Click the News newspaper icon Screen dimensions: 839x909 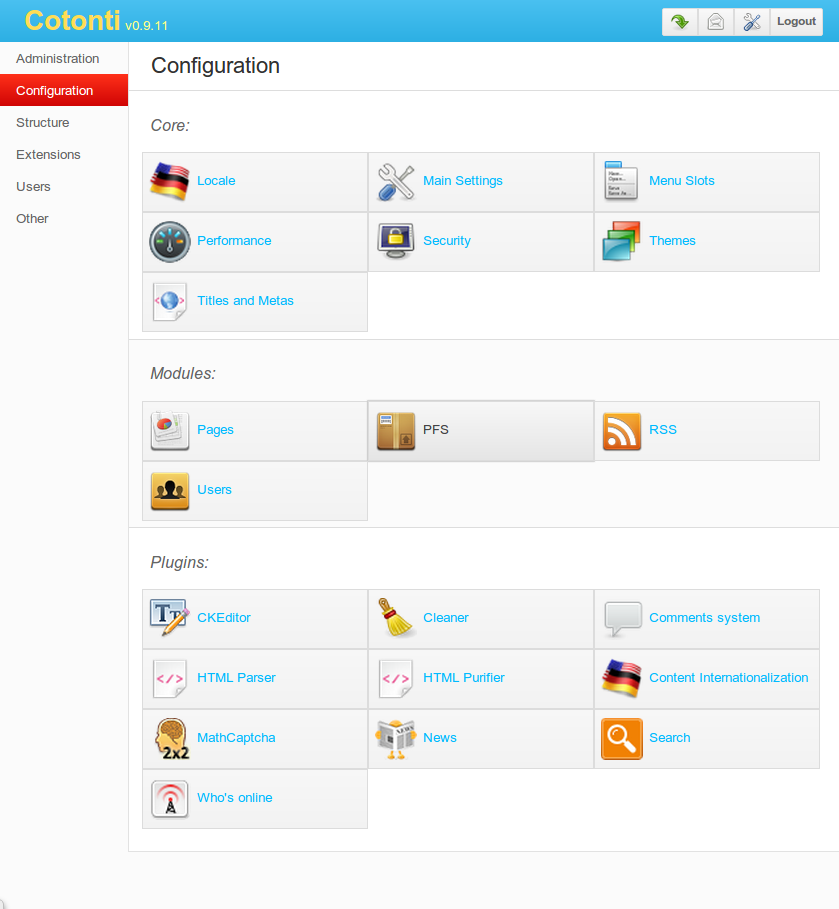click(395, 739)
